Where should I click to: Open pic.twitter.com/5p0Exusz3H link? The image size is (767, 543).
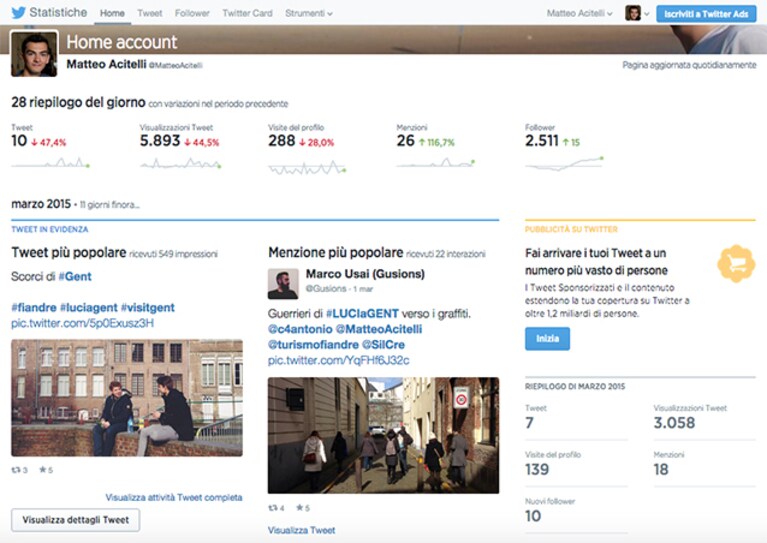tap(82, 323)
